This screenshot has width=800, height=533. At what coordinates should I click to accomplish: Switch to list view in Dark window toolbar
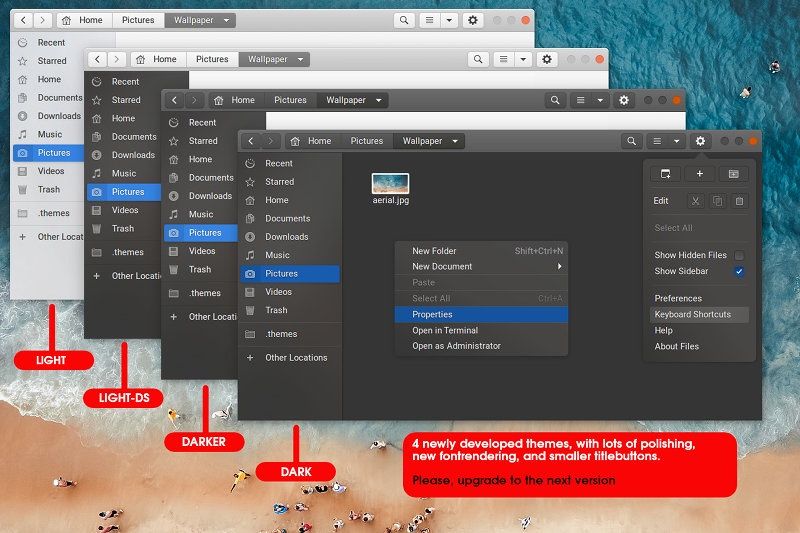tap(657, 141)
